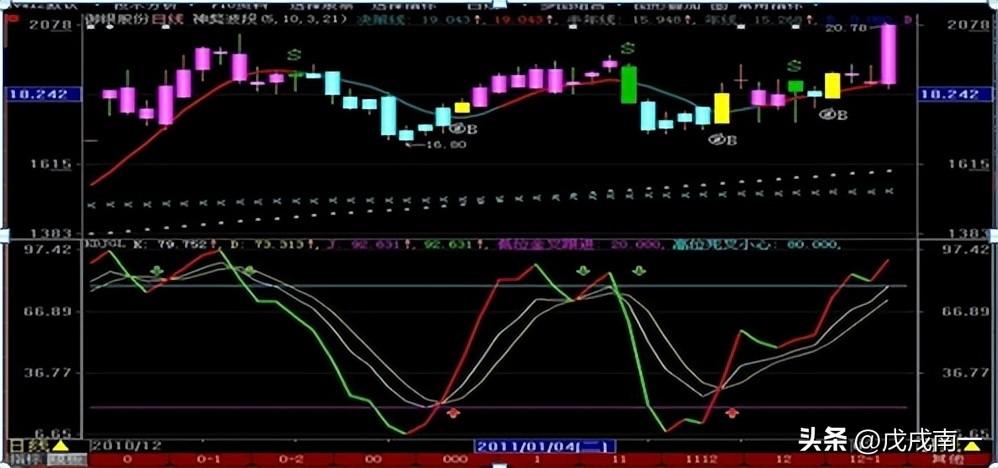Viewport: 998px width, 468px height.
Task: Open the 指标 indicator selector
Action: point(18,460)
